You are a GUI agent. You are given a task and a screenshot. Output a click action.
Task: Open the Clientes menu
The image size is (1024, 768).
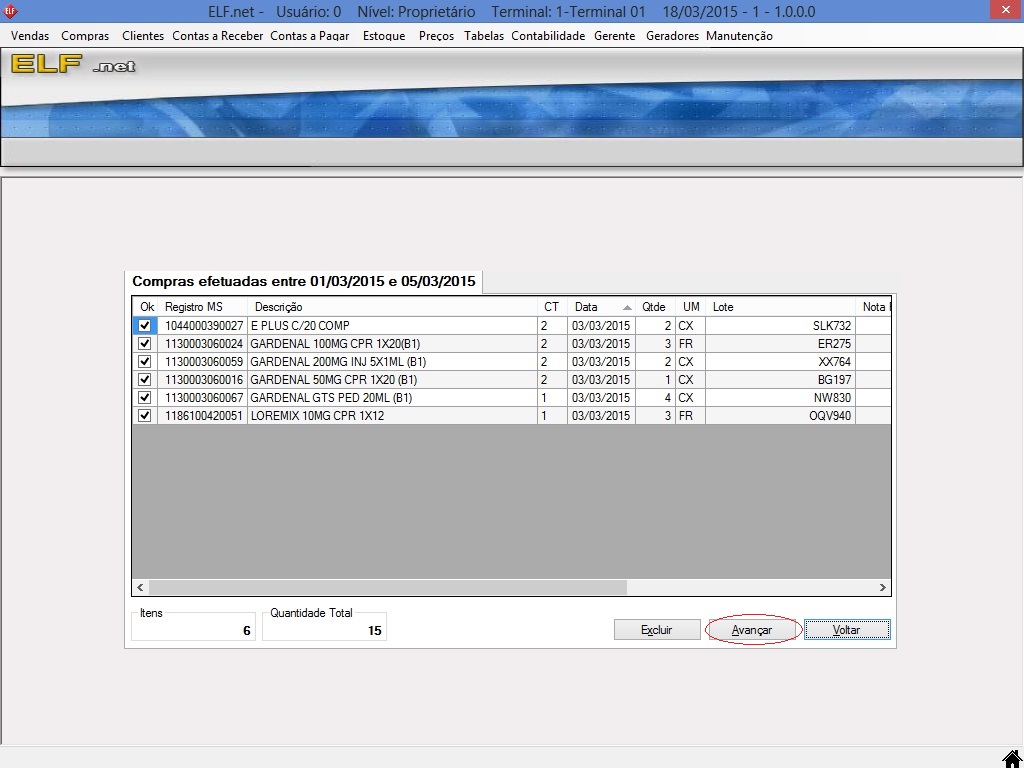pos(143,36)
